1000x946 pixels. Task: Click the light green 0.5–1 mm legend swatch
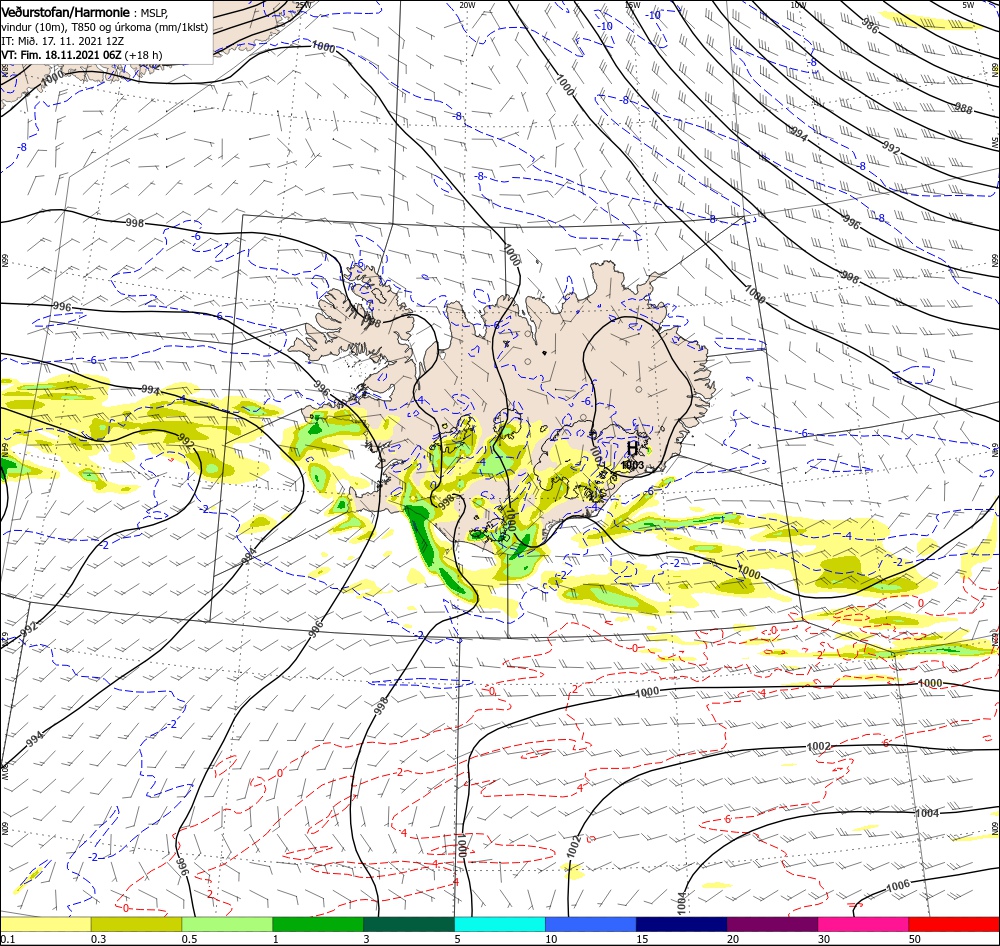pos(227,924)
